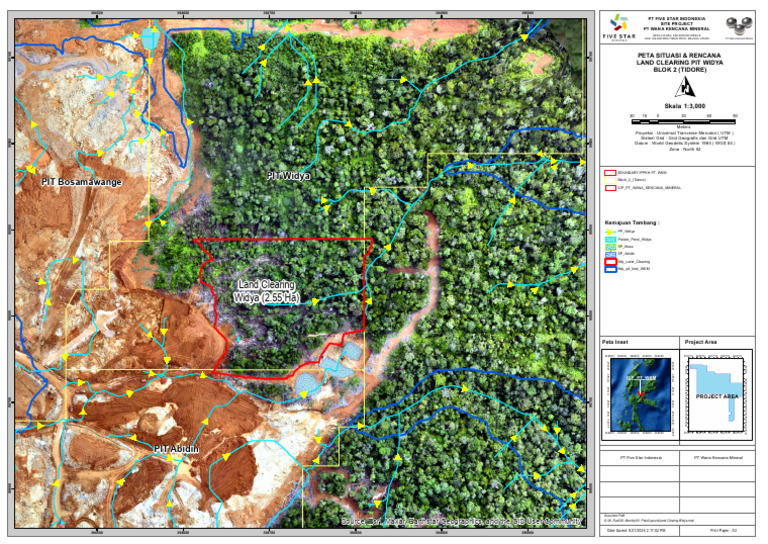Click the three-spheres logo in the header
Viewport: 768px width, 544px height.
pyautogui.click(x=739, y=25)
